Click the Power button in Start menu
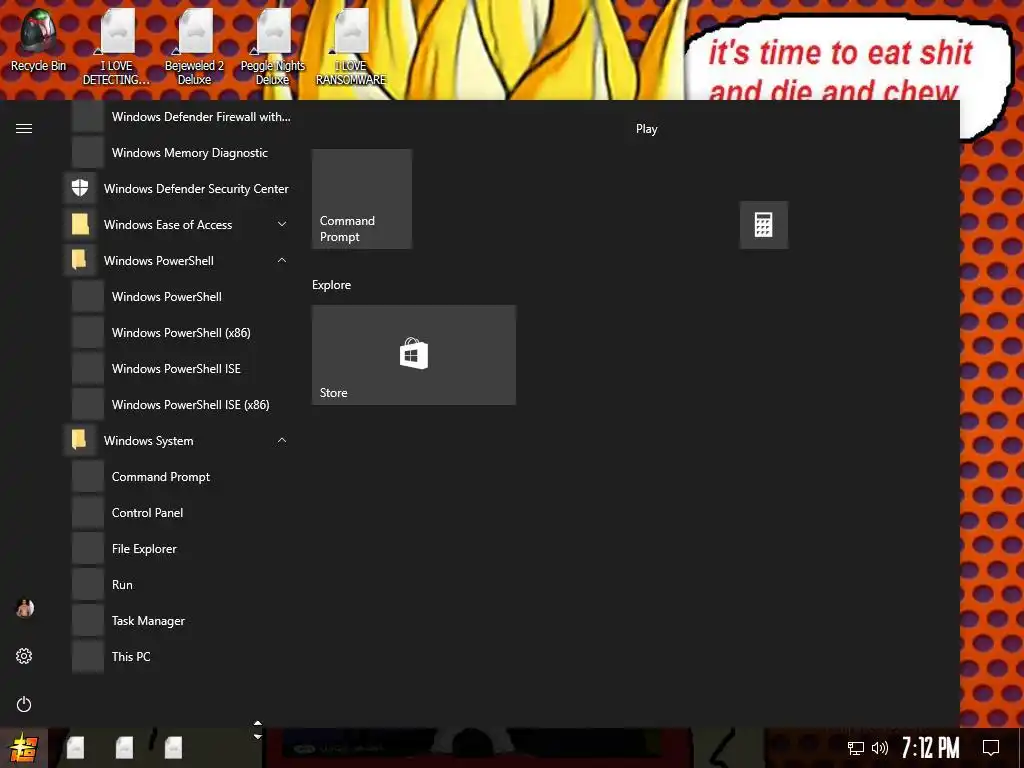 (24, 704)
